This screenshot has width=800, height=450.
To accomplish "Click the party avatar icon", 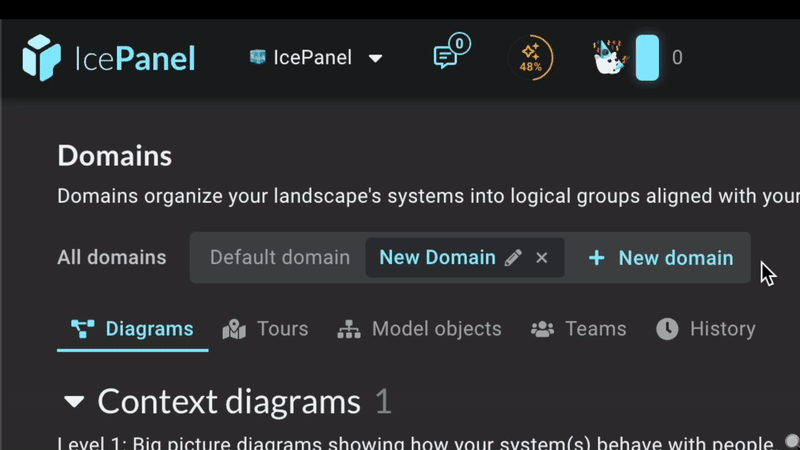I will 610,58.
